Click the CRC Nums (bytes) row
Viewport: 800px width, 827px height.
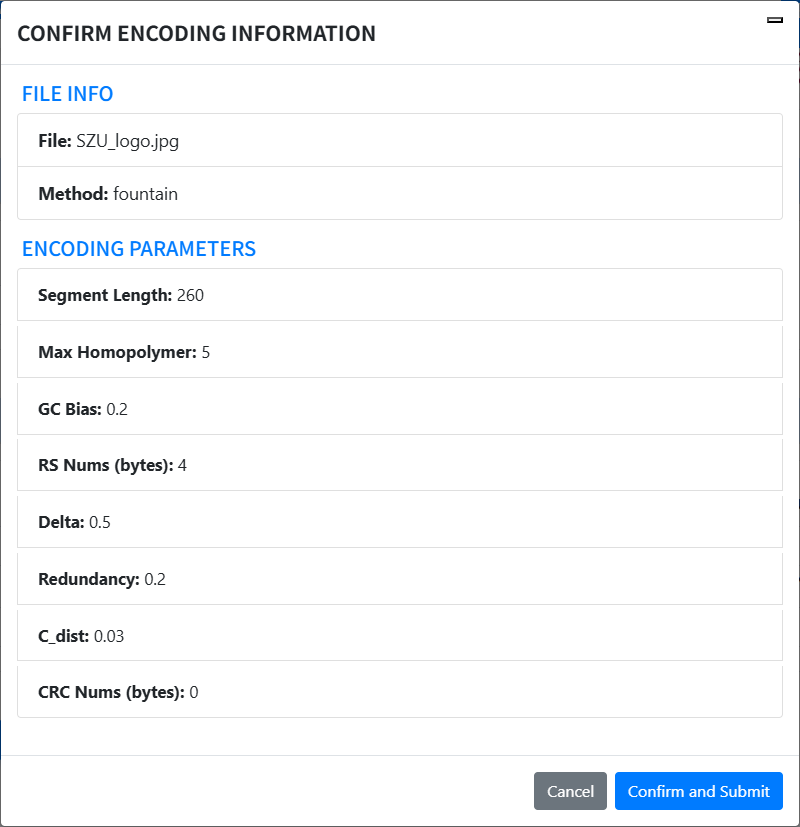point(399,692)
